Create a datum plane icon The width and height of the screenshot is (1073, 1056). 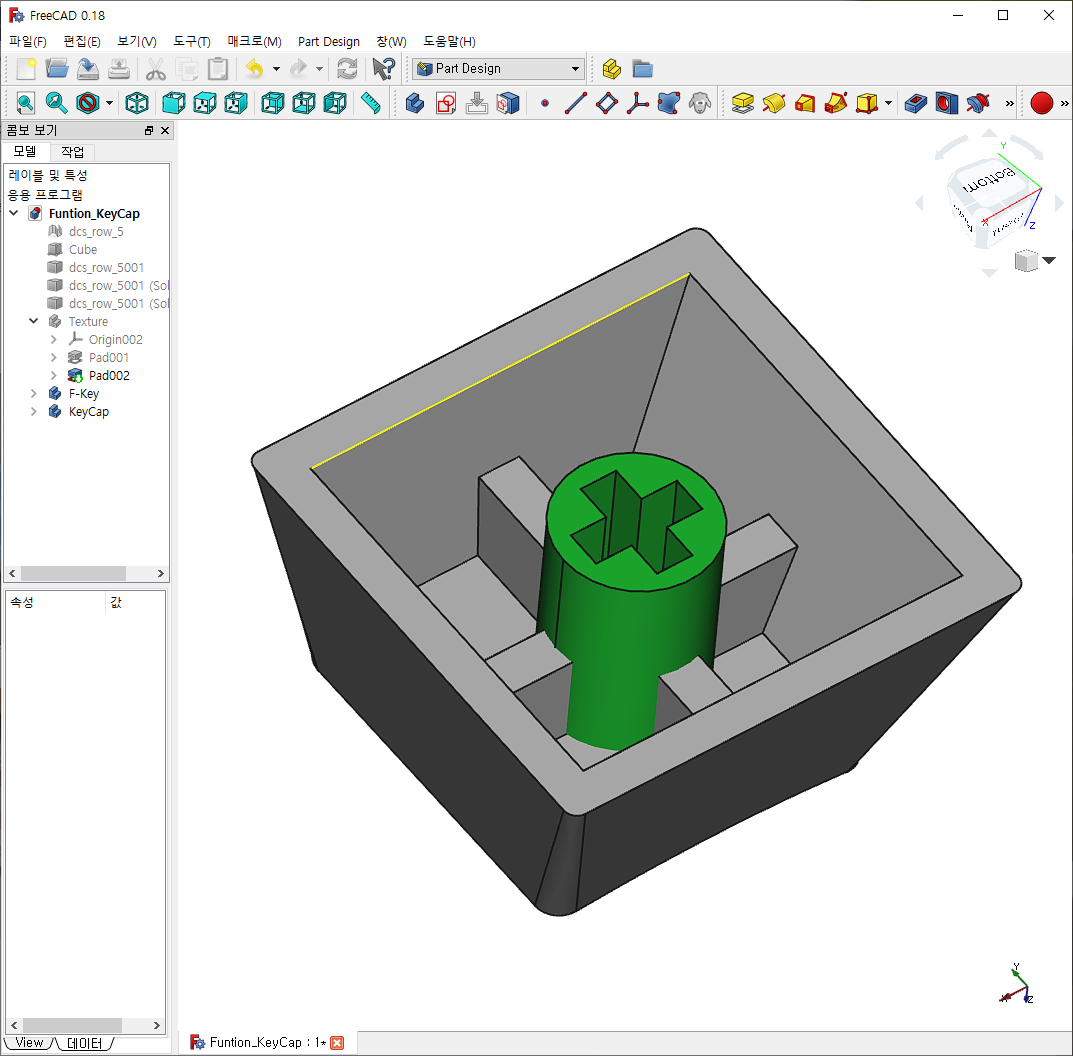click(x=606, y=103)
